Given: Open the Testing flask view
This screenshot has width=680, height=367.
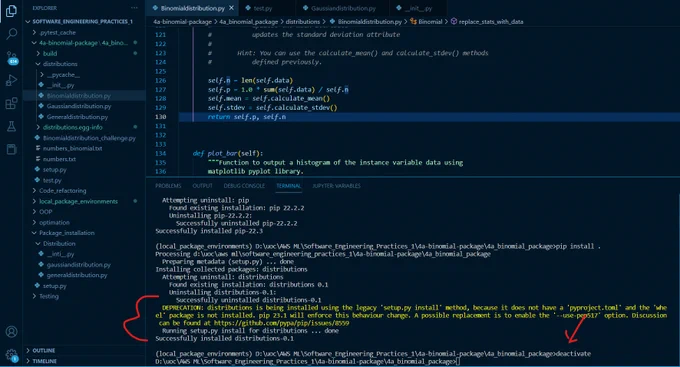Looking at the screenshot, I should coord(11,126).
